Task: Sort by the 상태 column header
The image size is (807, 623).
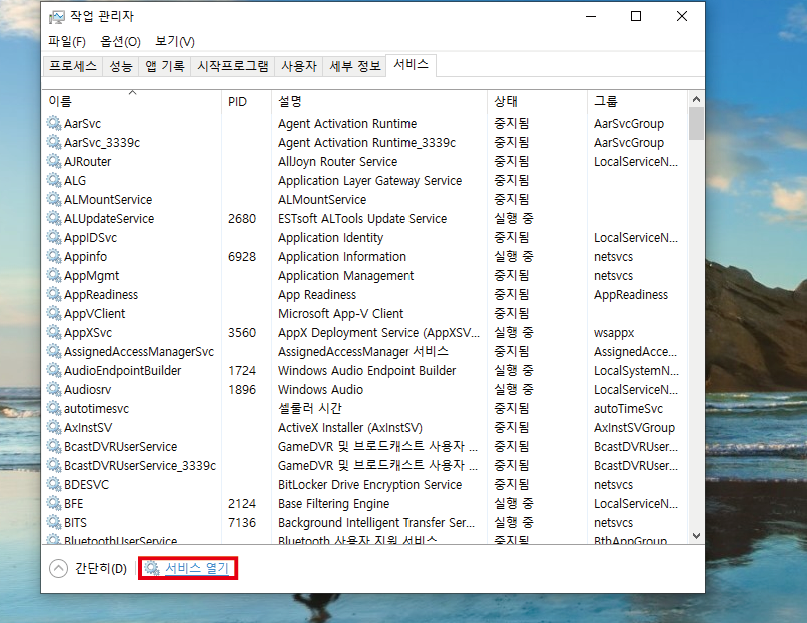Action: [537, 101]
